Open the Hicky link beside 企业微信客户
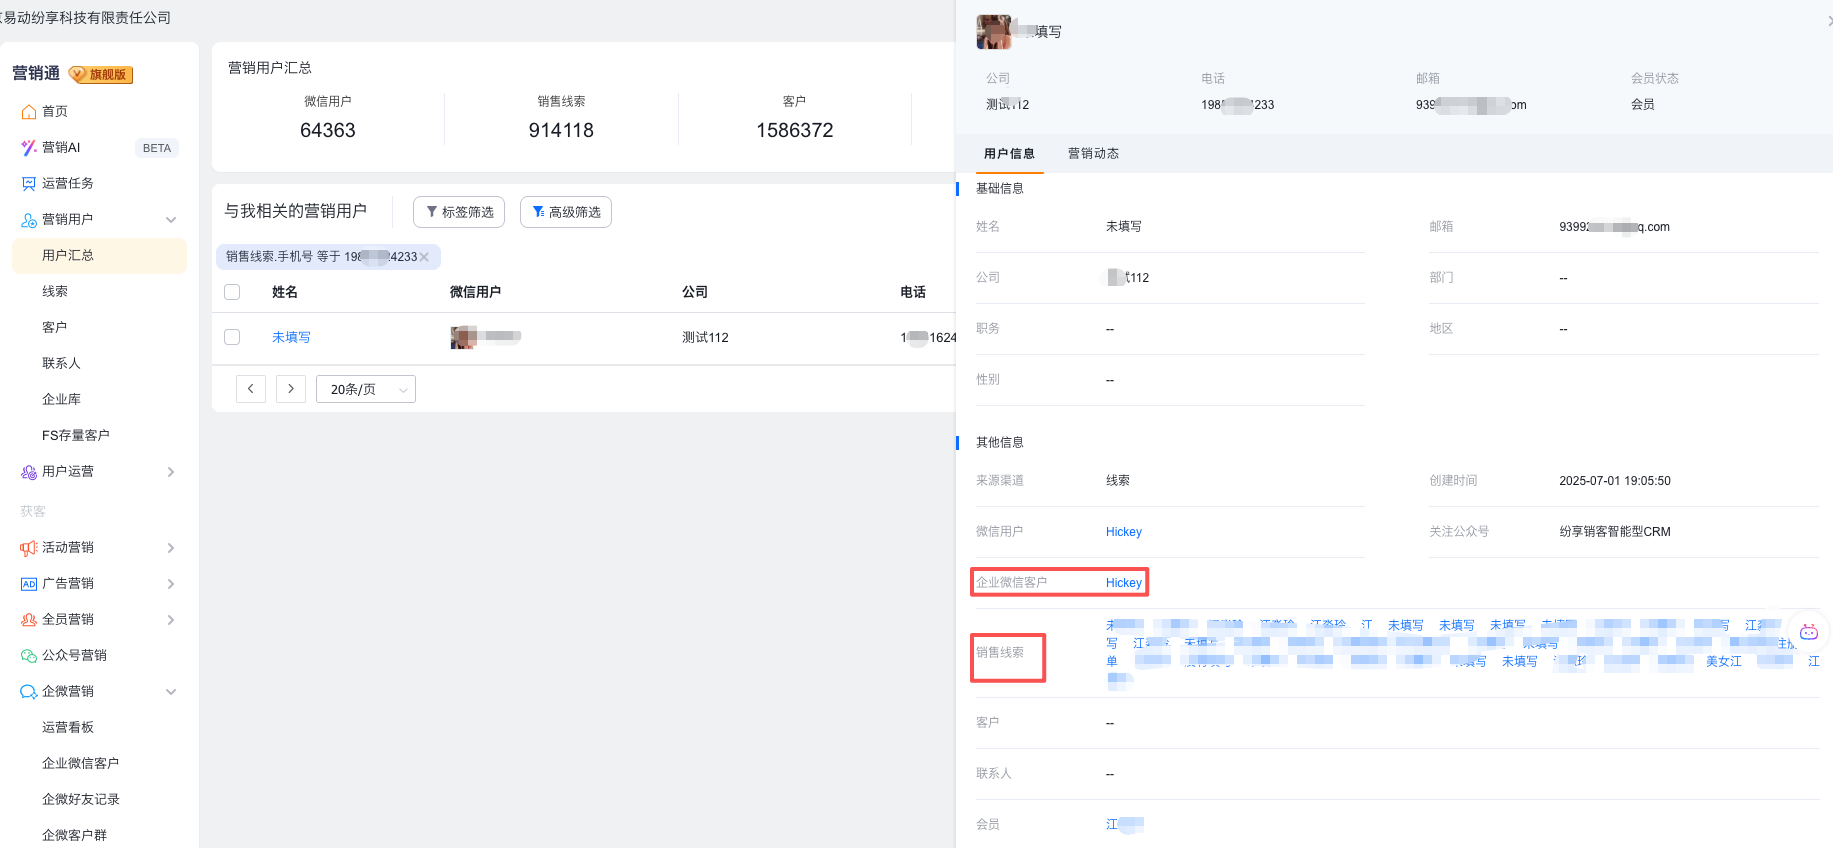The height and width of the screenshot is (848, 1833). pyautogui.click(x=1123, y=583)
